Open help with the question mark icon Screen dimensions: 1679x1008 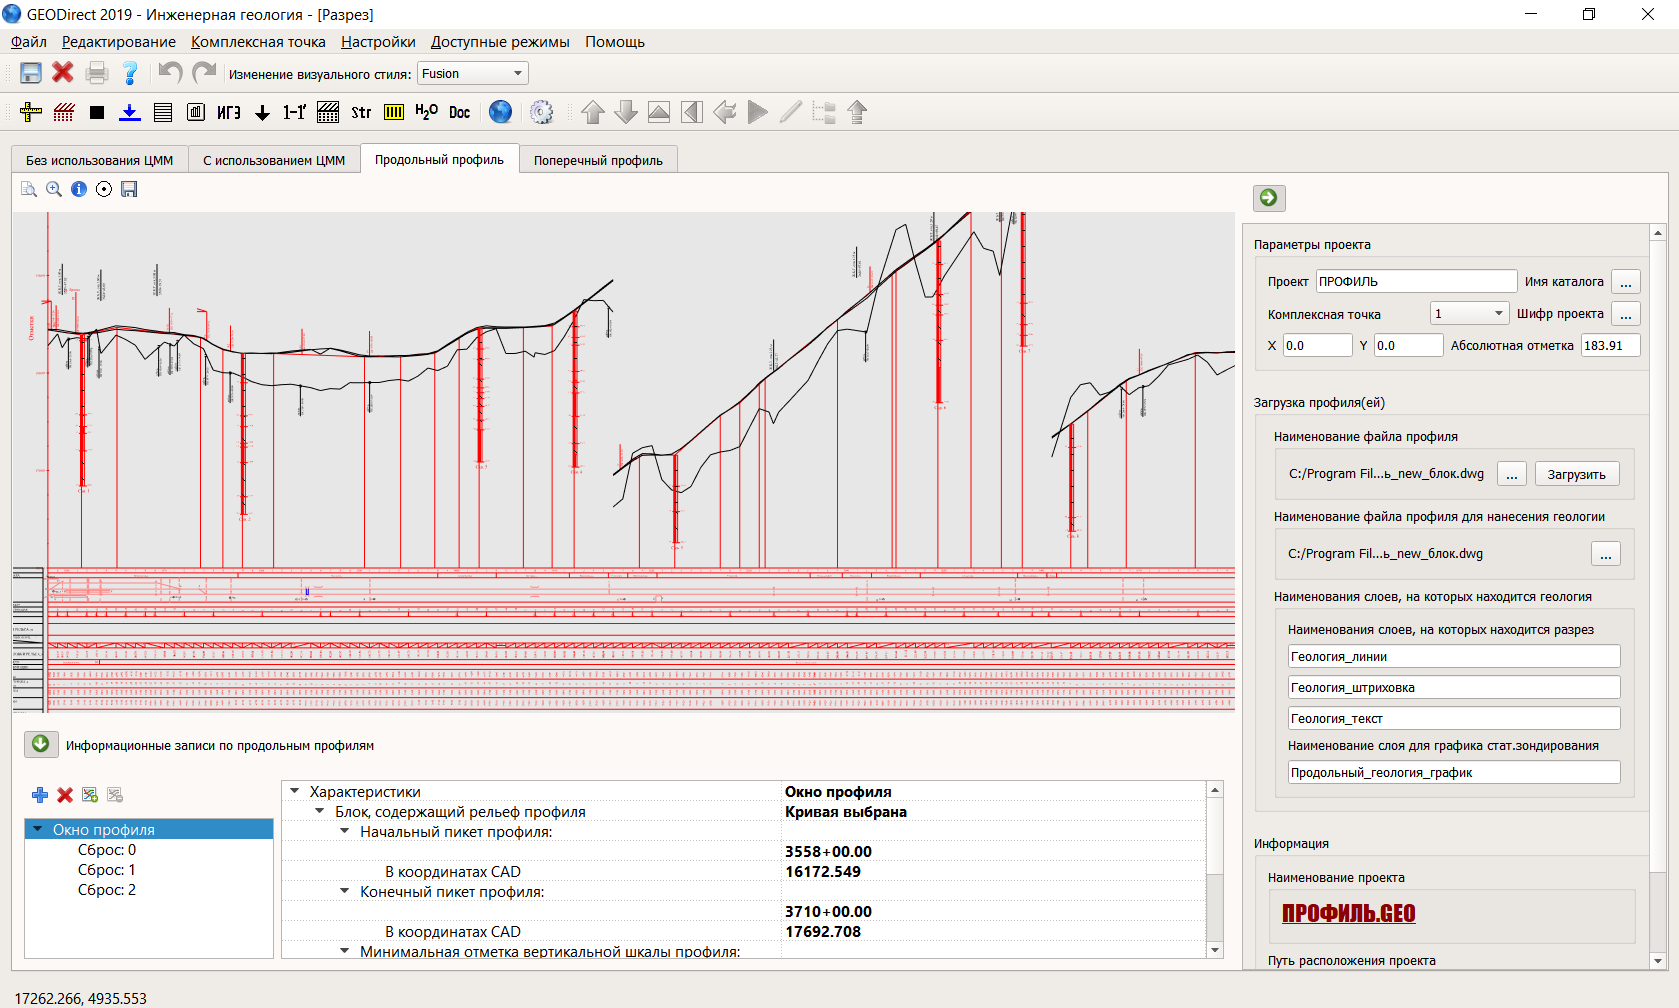coord(130,73)
